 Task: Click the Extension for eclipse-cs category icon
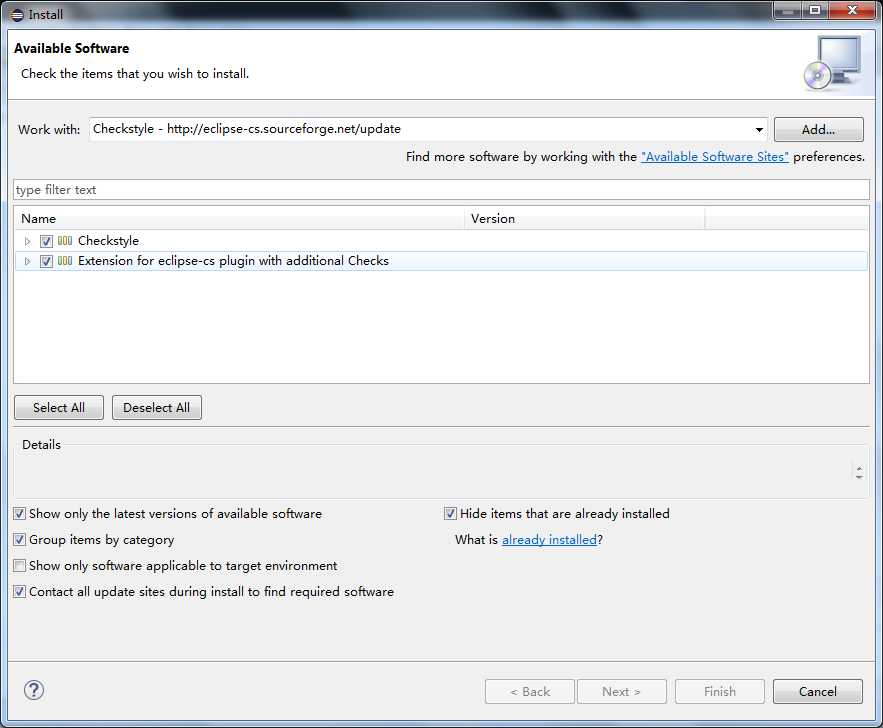pyautogui.click(x=65, y=261)
